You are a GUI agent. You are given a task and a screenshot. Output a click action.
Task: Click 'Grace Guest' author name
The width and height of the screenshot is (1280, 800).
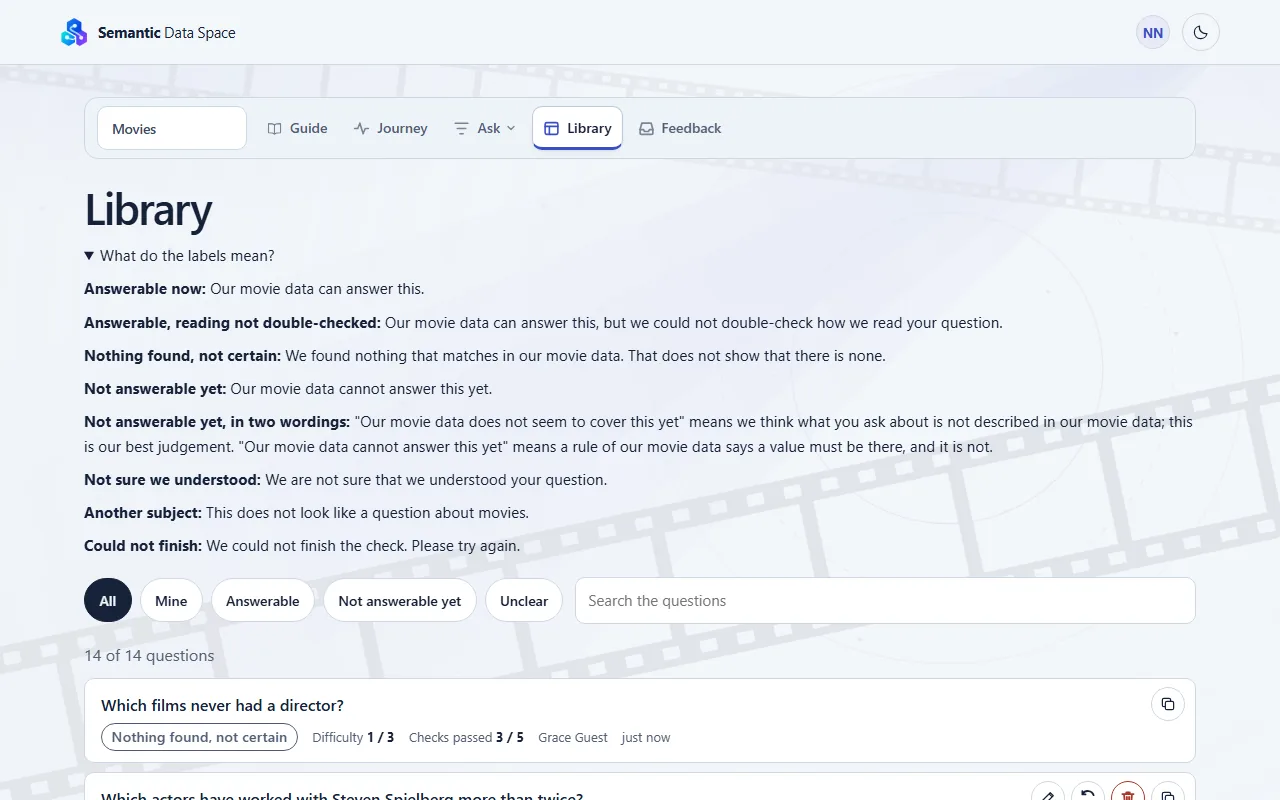573,738
